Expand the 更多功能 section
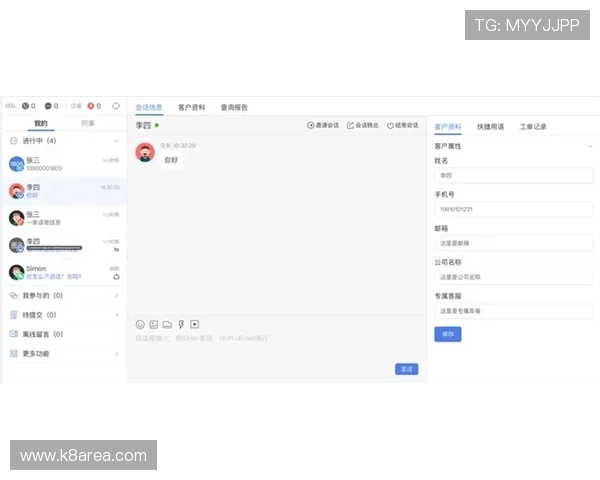Image resolution: width=600 pixels, height=480 pixels. coord(116,354)
